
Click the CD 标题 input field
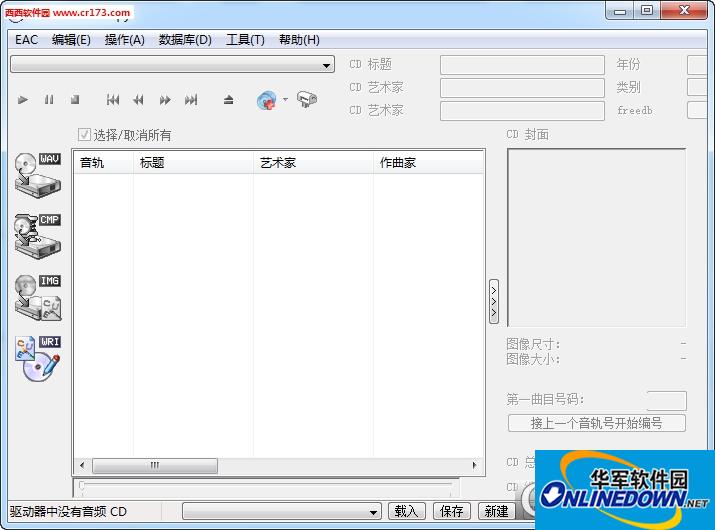tap(523, 65)
